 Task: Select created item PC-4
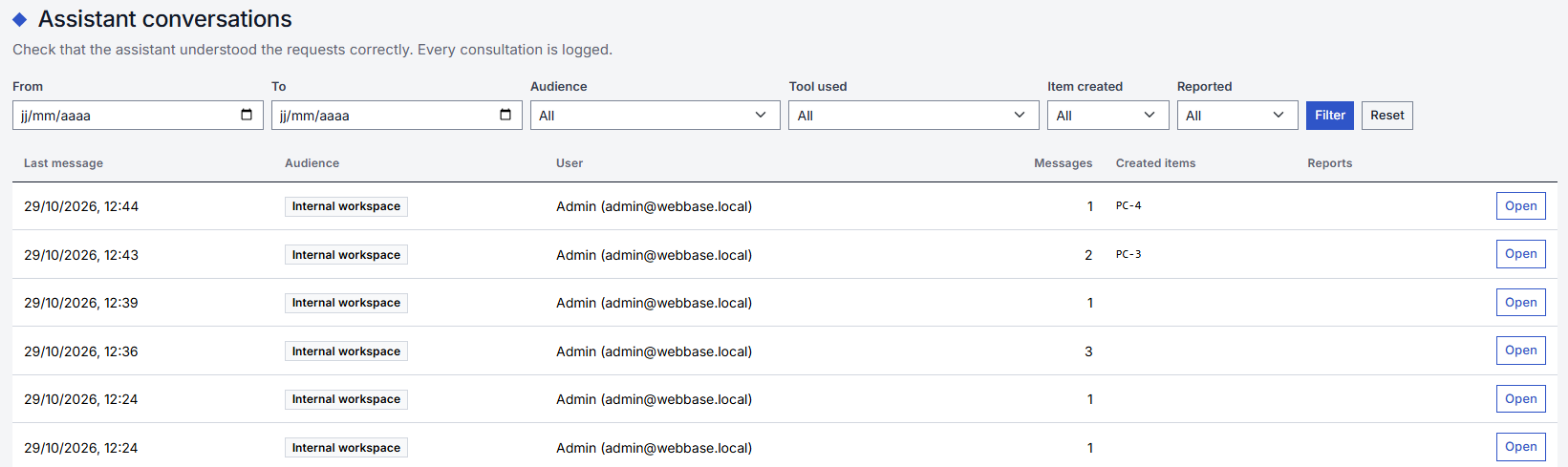coord(1128,206)
